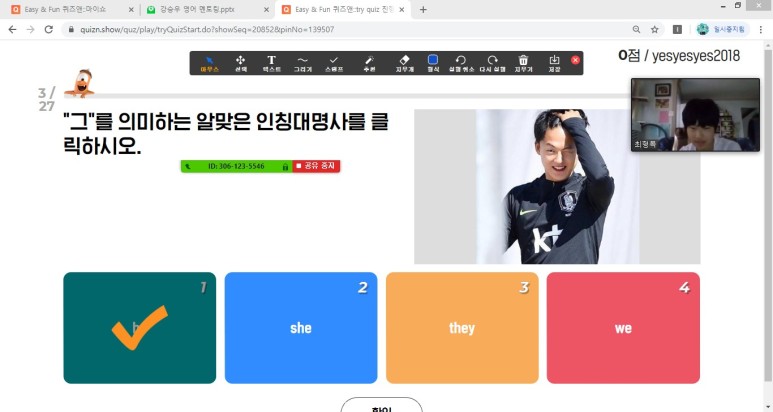Screen dimensions: 773x412
Task: Click the 3 / 27 question counter
Action: (47, 99)
